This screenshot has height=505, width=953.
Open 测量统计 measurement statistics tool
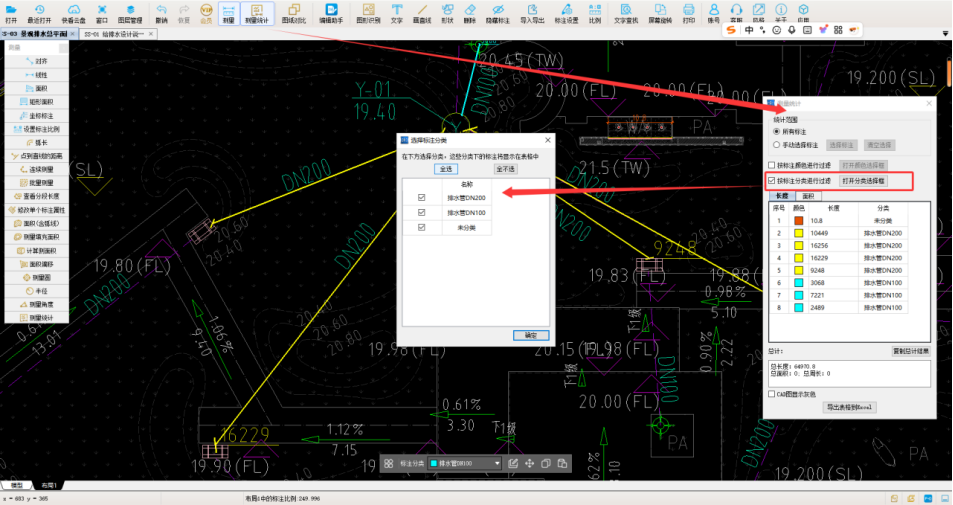coord(257,12)
